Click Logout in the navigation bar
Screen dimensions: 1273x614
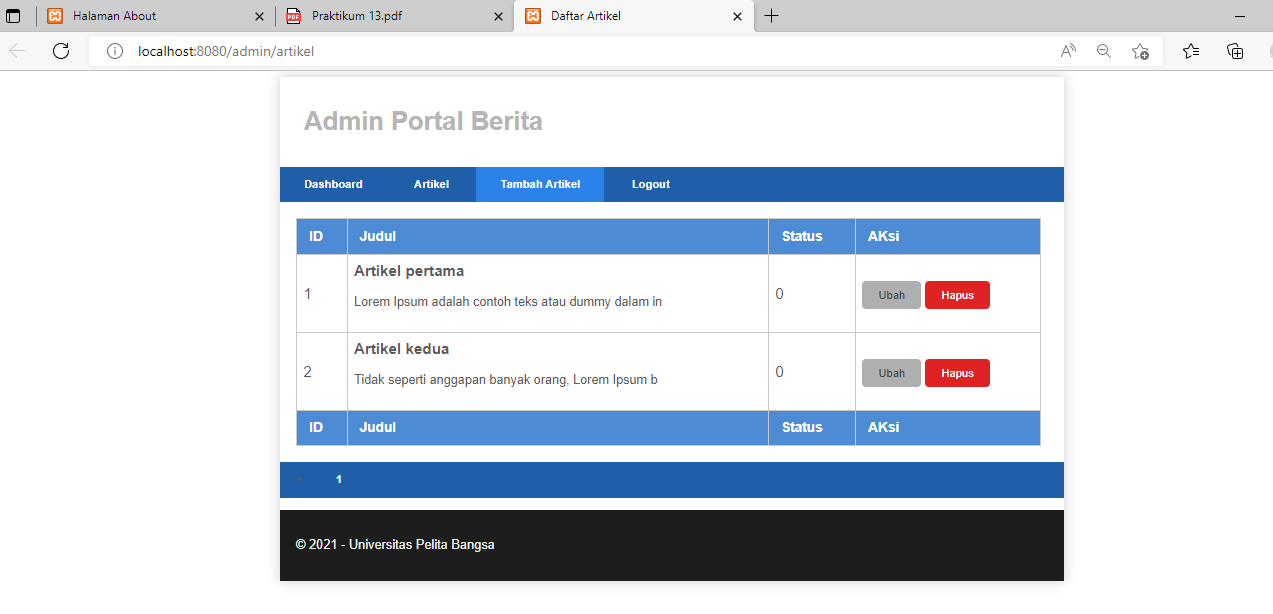point(650,184)
